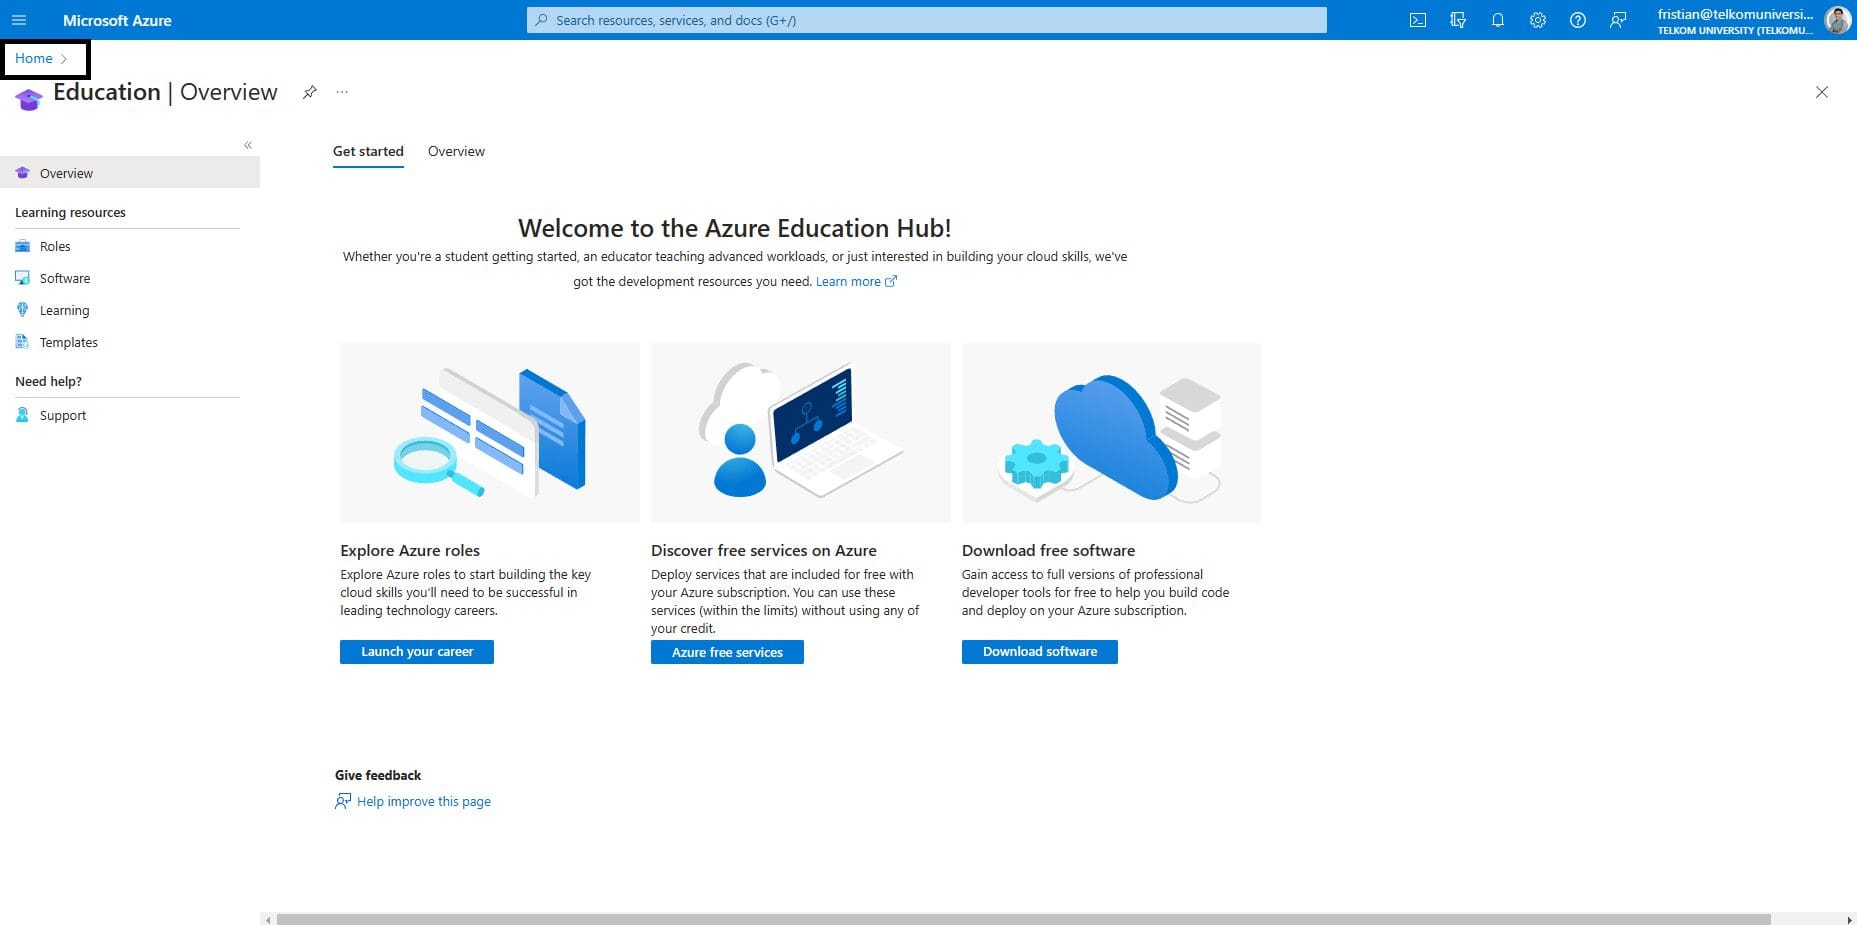Click the breadcrumb chevron after Home
Screen dimensions: 1857x925
64,59
